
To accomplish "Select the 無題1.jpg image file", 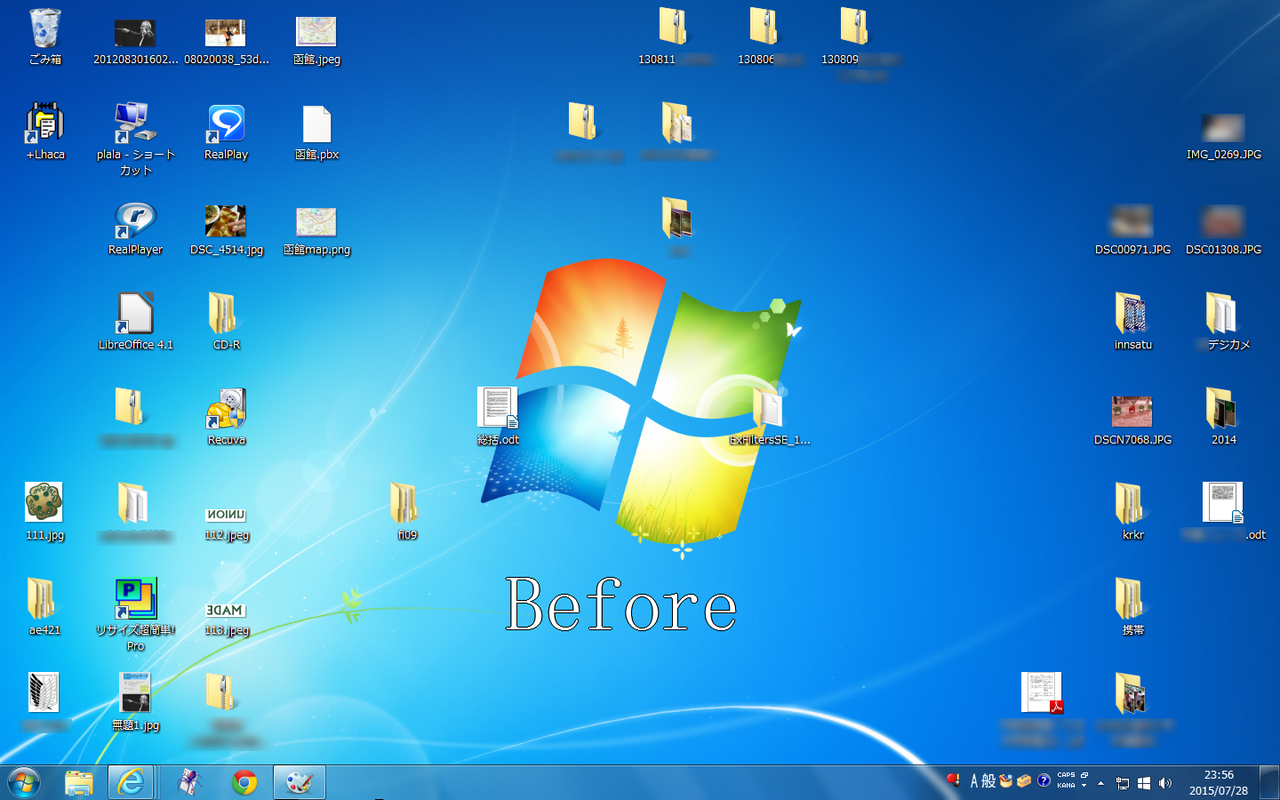I will [135, 693].
